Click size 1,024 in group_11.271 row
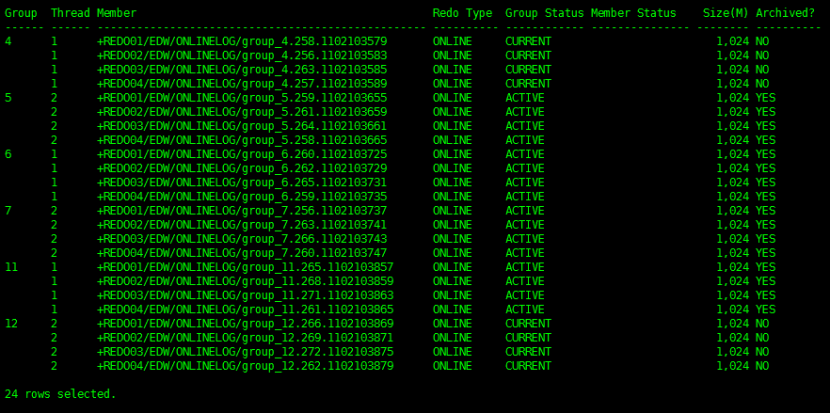Screen dimensions: 830x413 (x=733, y=295)
